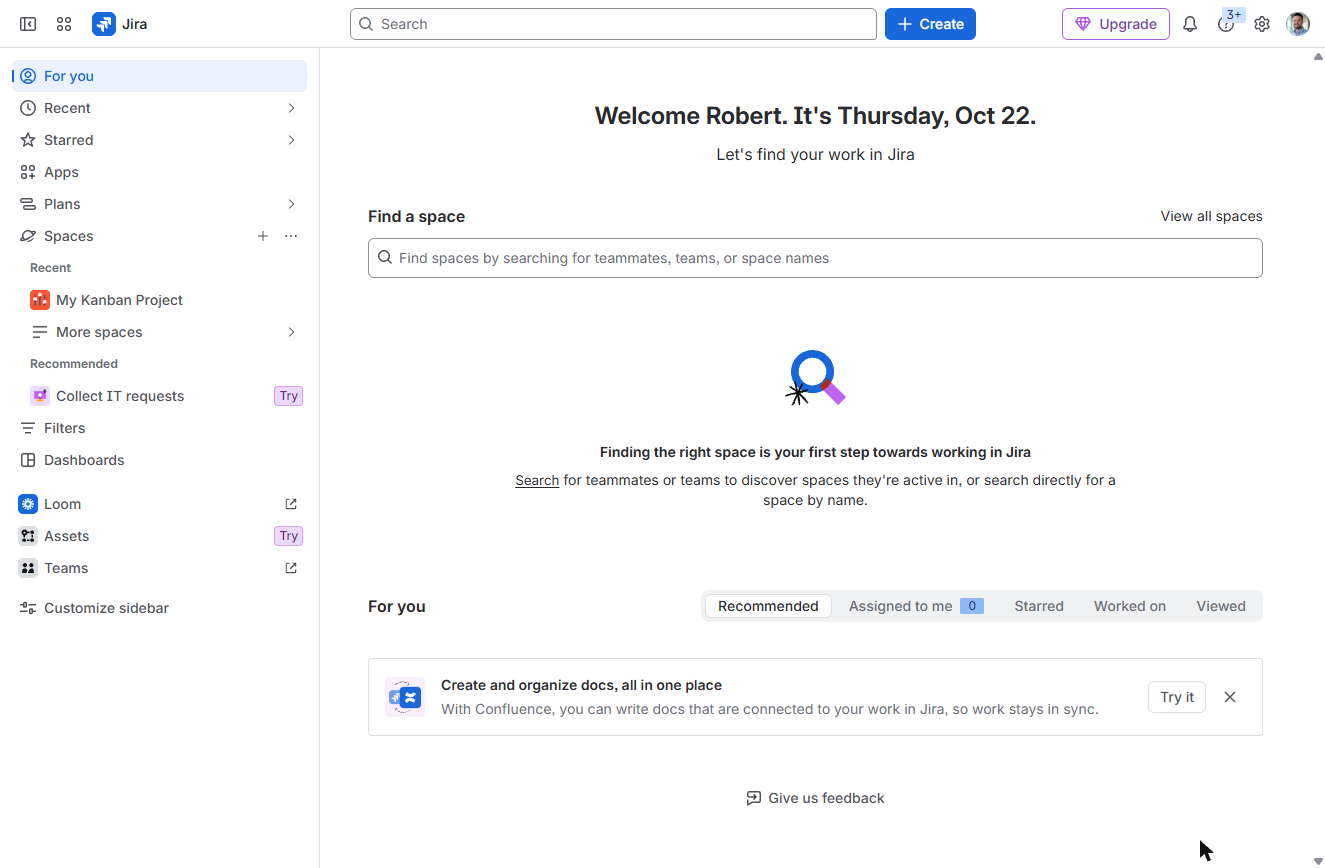This screenshot has height=868, width=1325.
Task: Open Teams from the sidebar
Action: click(159, 568)
